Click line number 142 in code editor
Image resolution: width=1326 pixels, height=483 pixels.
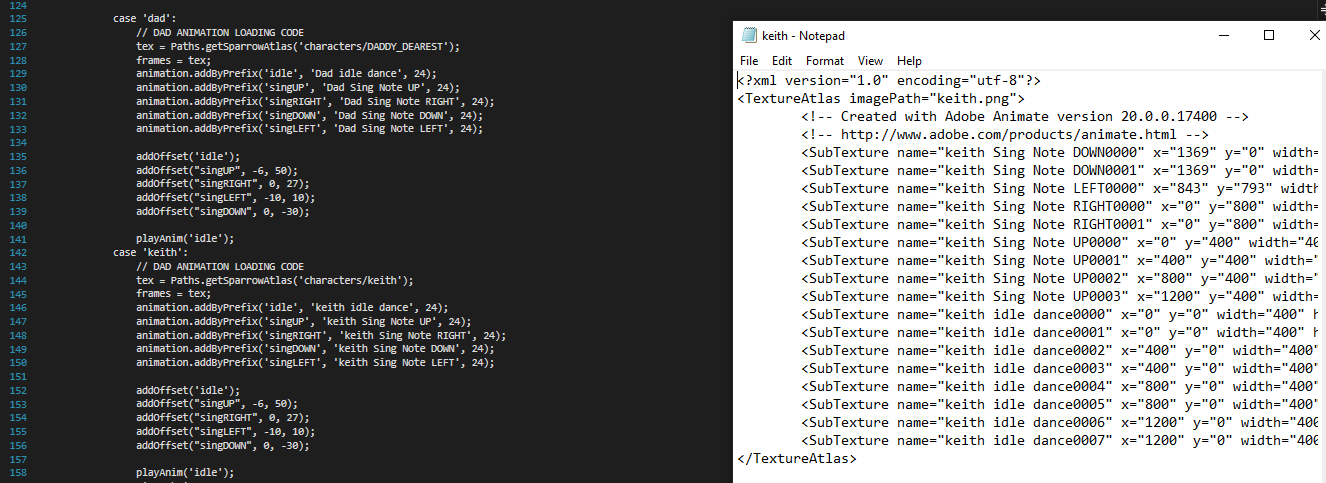[x=19, y=252]
